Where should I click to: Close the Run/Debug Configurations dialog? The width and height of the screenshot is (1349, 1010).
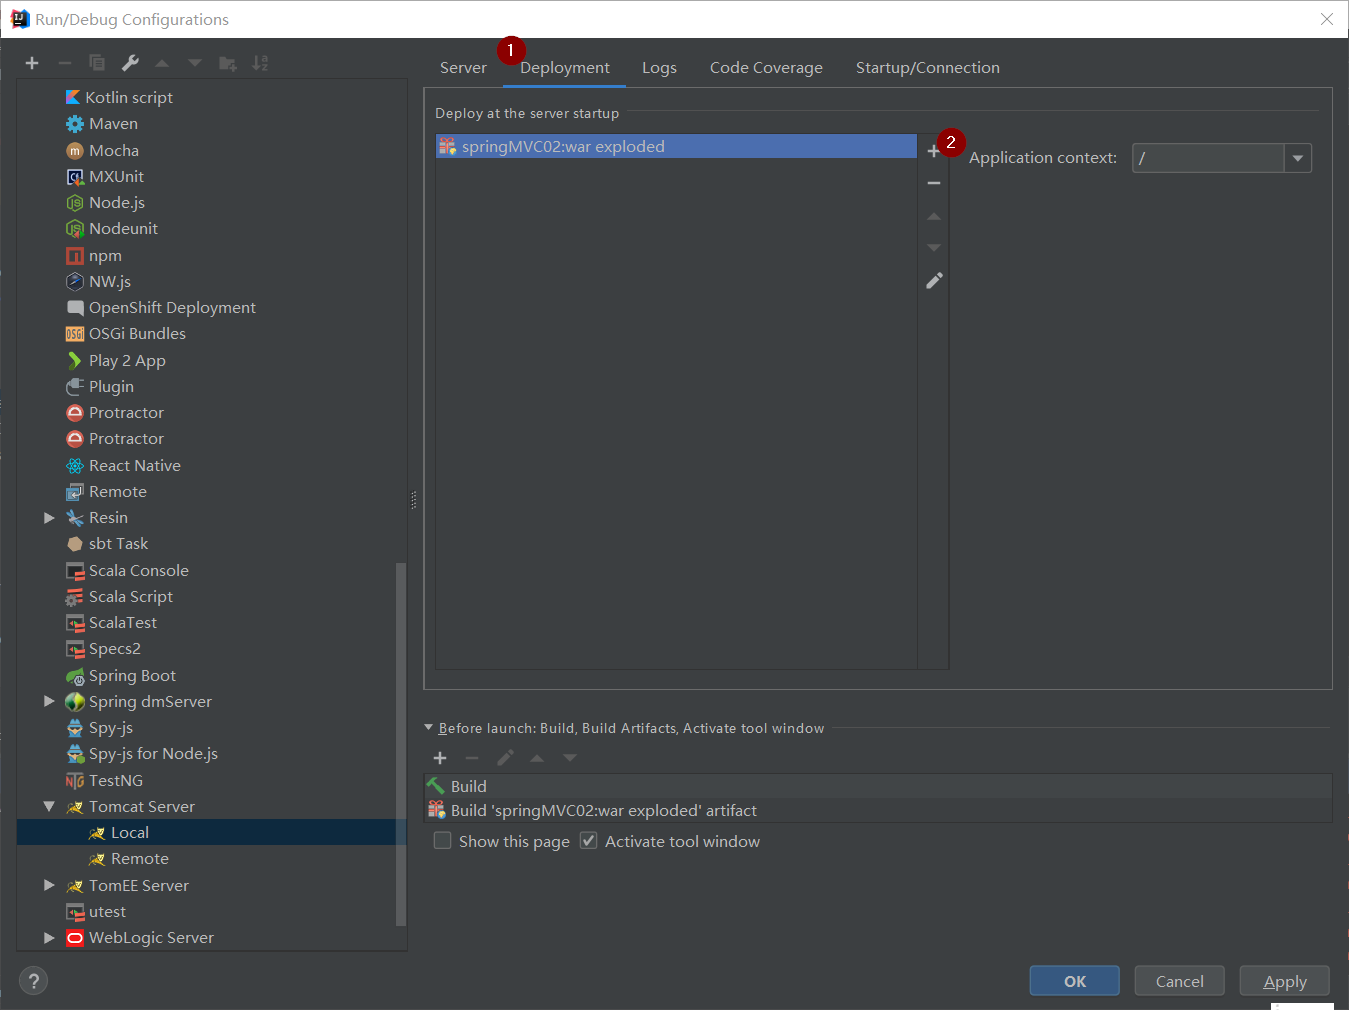[1327, 19]
